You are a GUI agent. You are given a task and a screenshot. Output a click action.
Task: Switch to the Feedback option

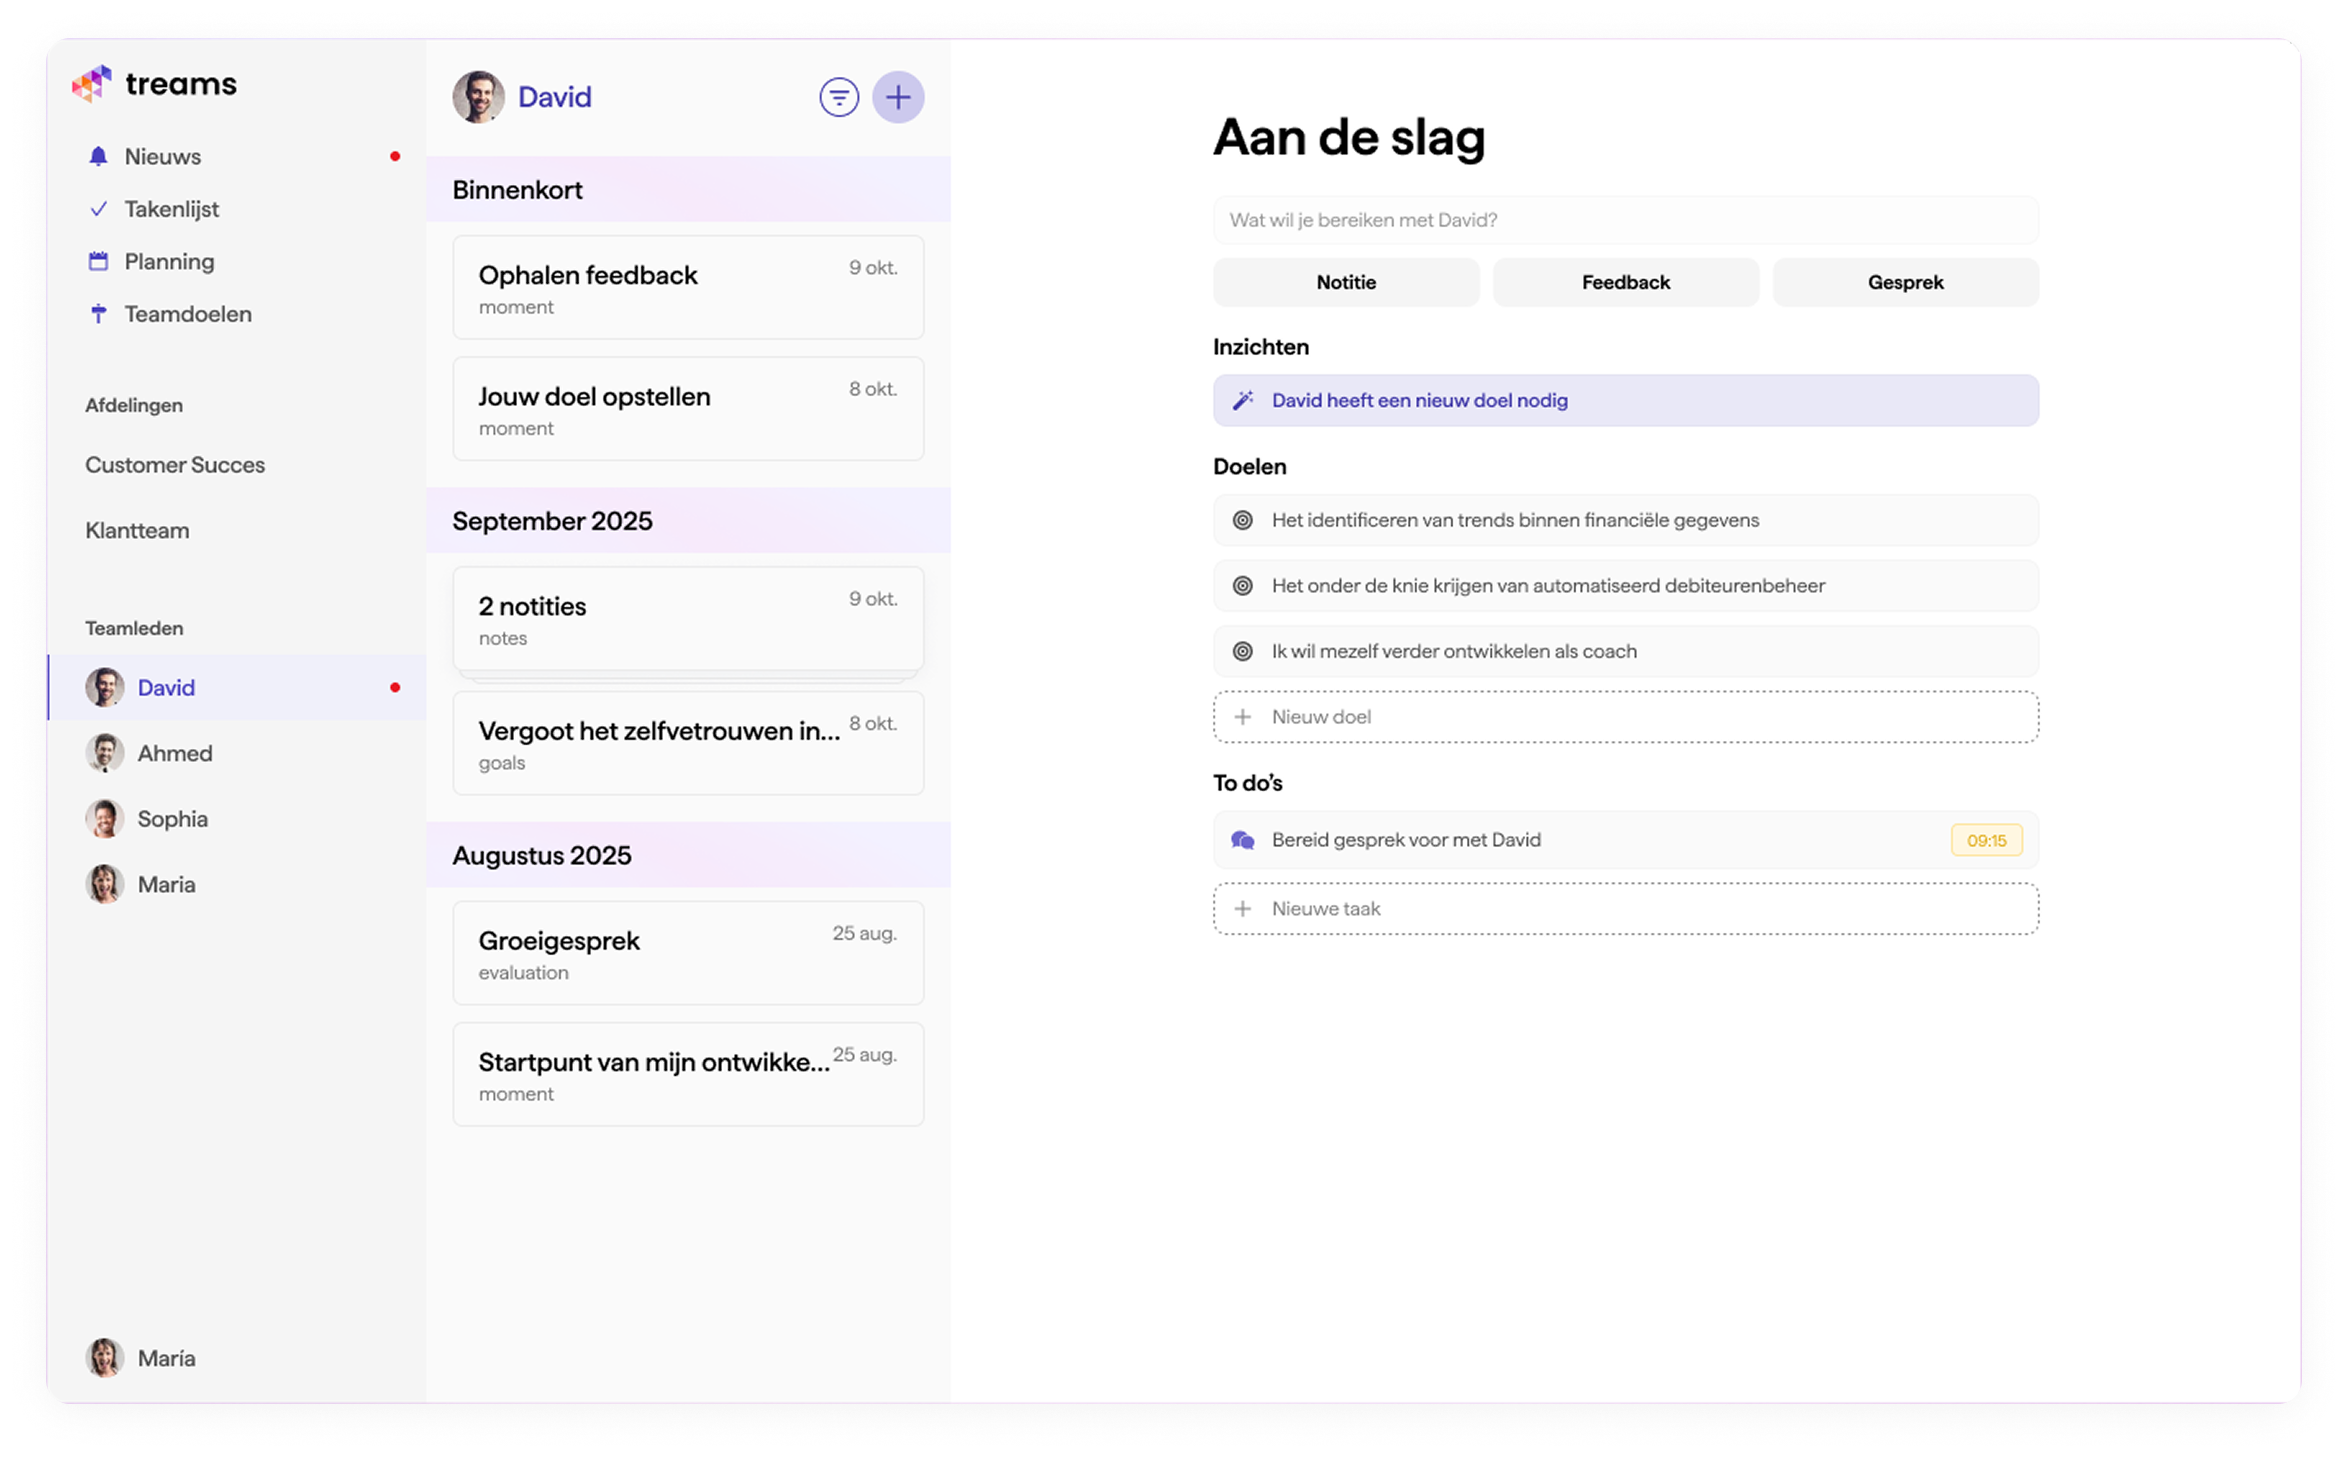point(1625,282)
